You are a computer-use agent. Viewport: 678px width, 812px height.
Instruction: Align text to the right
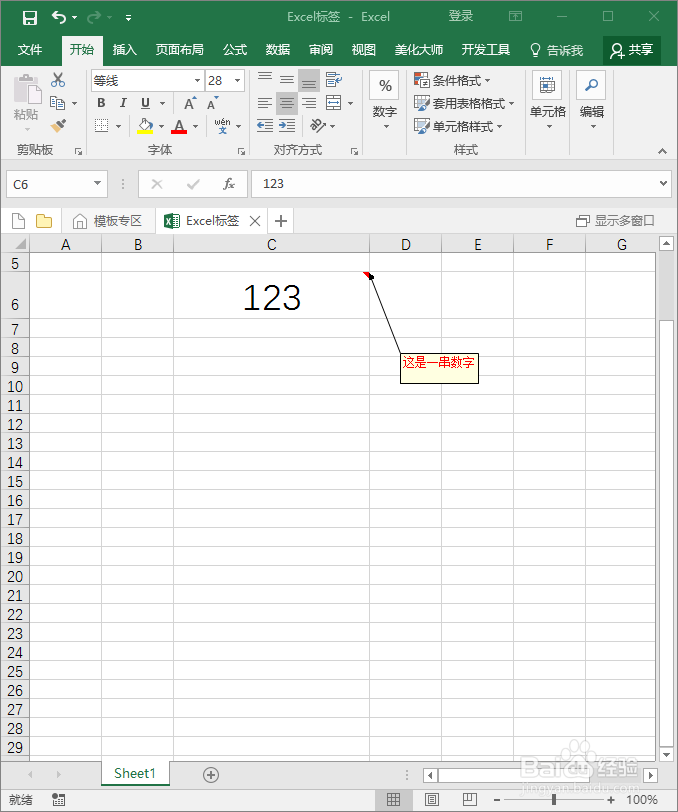(309, 103)
